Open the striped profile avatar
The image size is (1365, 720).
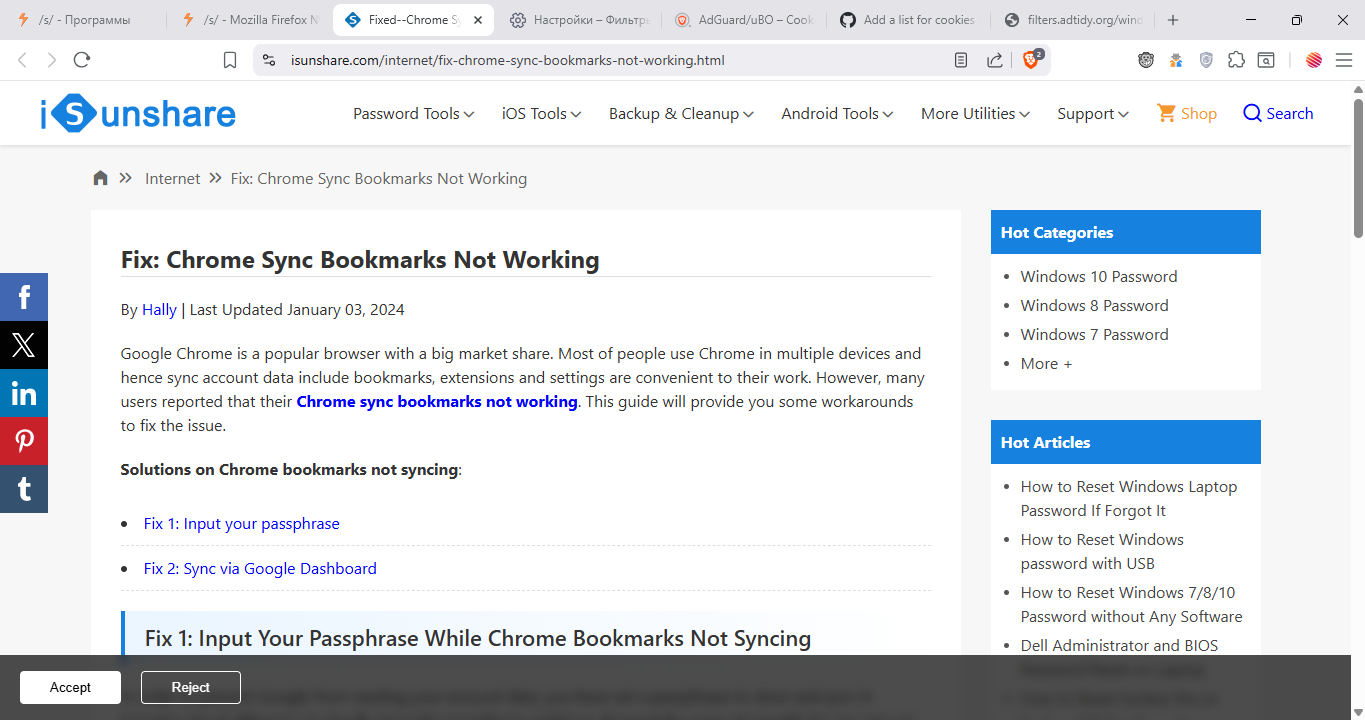pos(1314,60)
